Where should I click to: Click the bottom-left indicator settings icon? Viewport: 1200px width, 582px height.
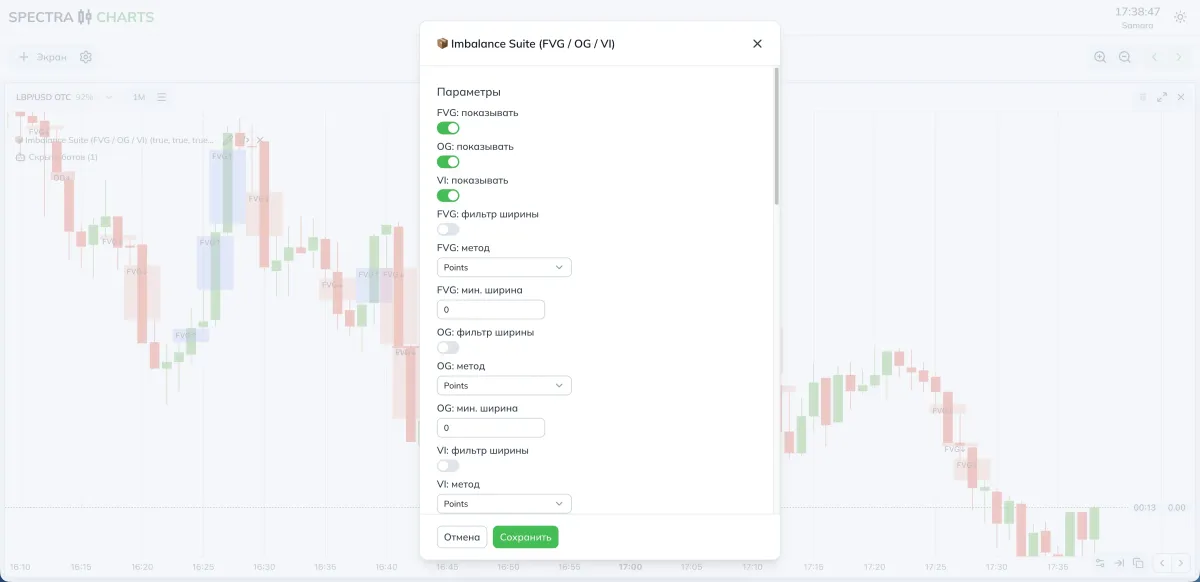1100,563
